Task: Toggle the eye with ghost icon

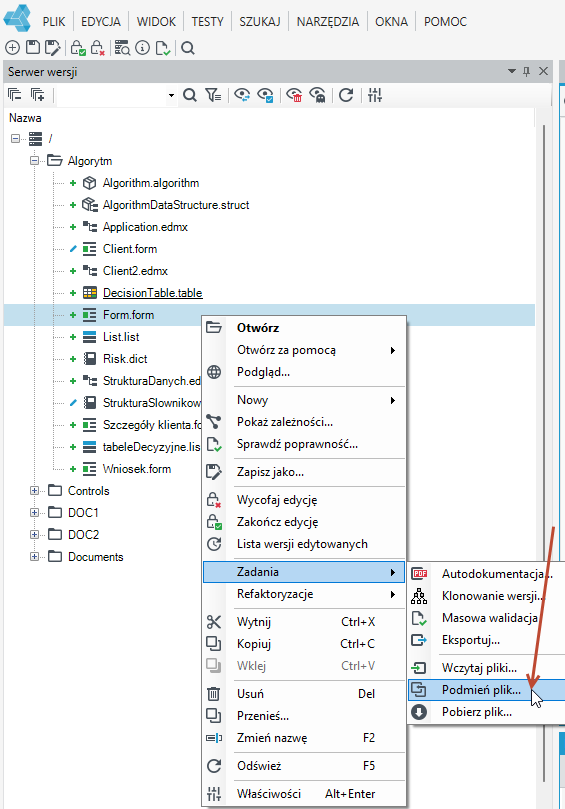Action: click(x=317, y=95)
